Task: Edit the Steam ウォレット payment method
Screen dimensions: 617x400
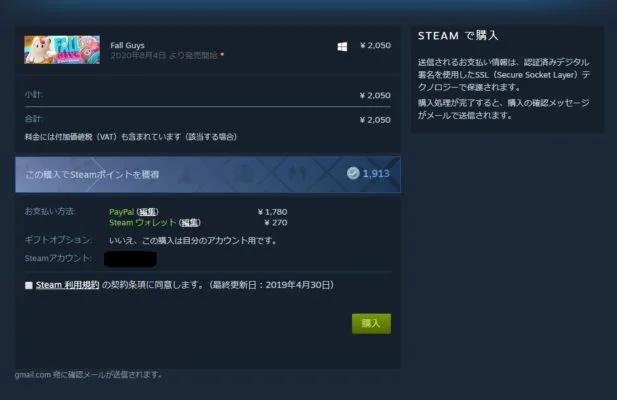Action: pos(190,223)
